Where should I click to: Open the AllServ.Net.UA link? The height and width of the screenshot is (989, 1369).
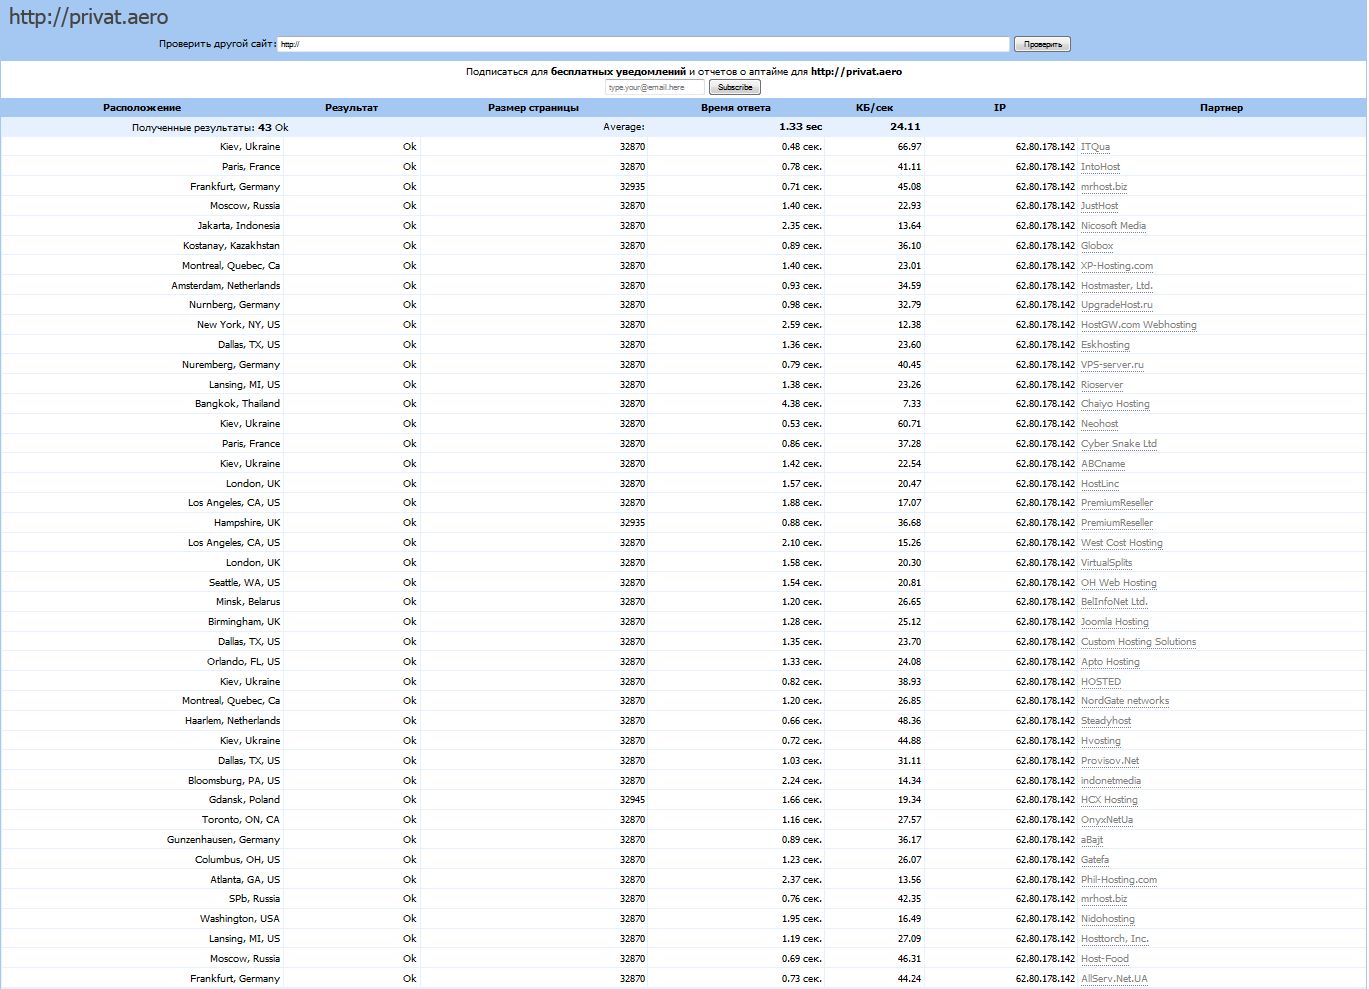[x=1114, y=979]
